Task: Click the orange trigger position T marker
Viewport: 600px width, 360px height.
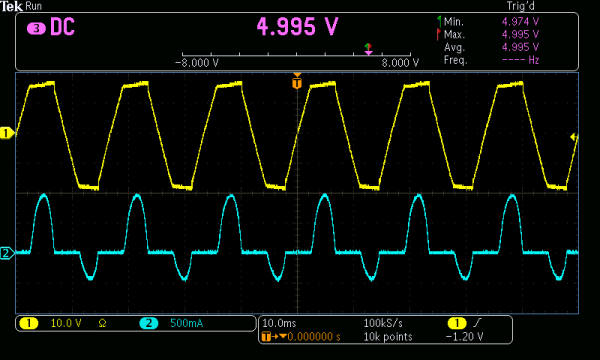Action: pos(297,83)
